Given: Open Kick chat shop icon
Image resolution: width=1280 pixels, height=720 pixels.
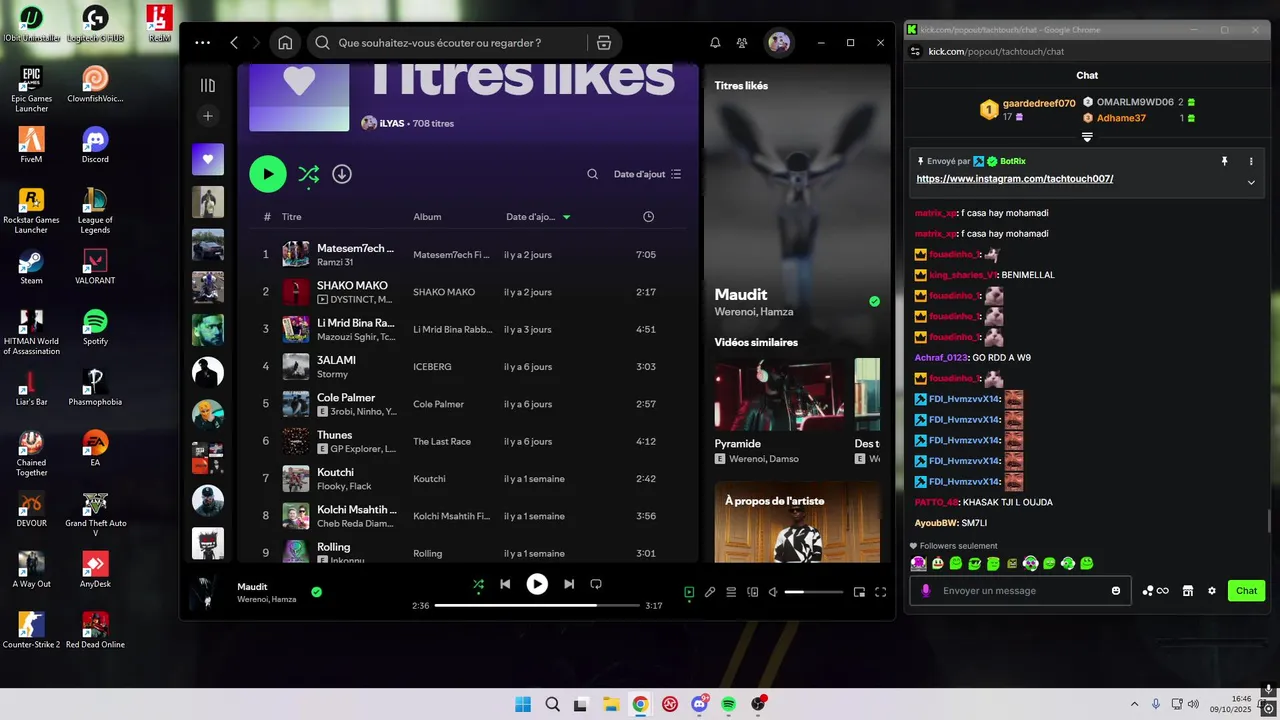Looking at the screenshot, I should point(1188,591).
